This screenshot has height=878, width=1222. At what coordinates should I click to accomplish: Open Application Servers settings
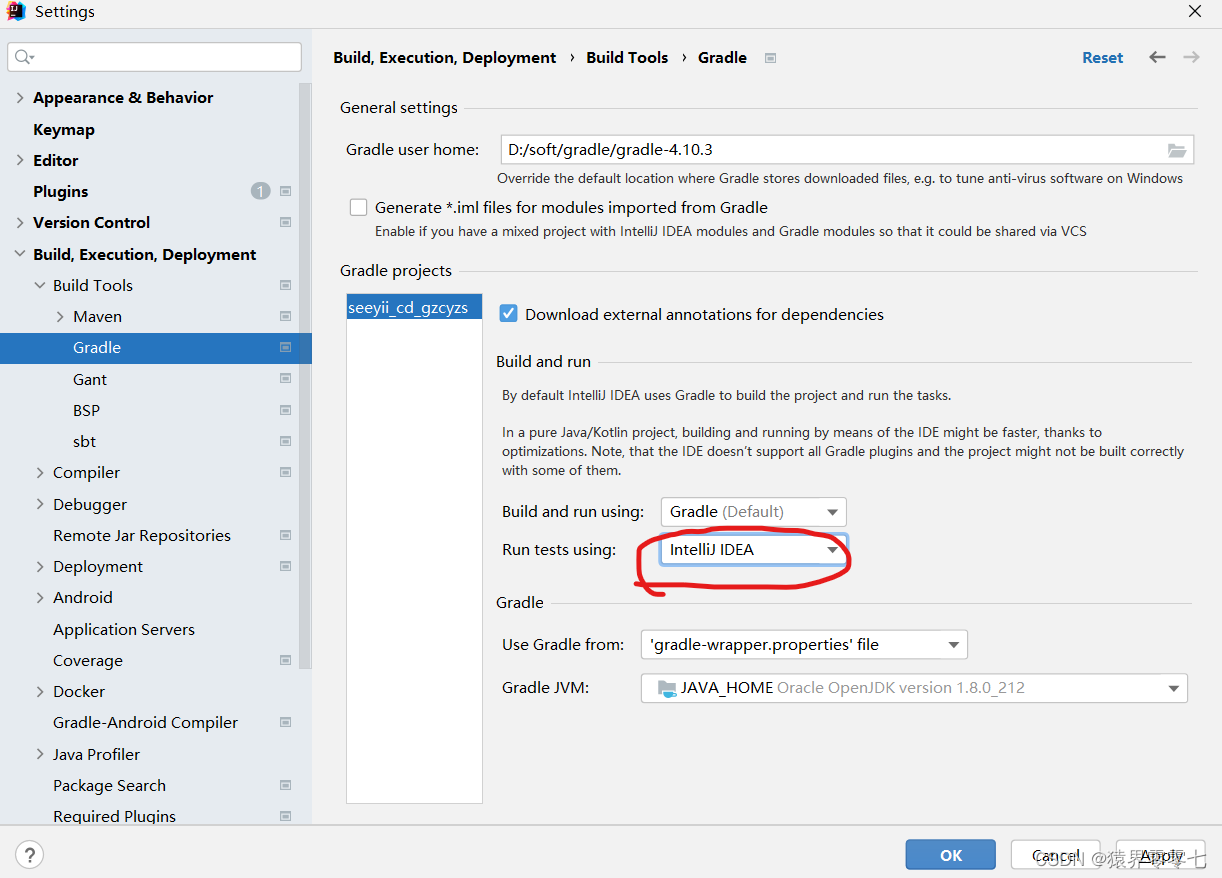(x=124, y=629)
